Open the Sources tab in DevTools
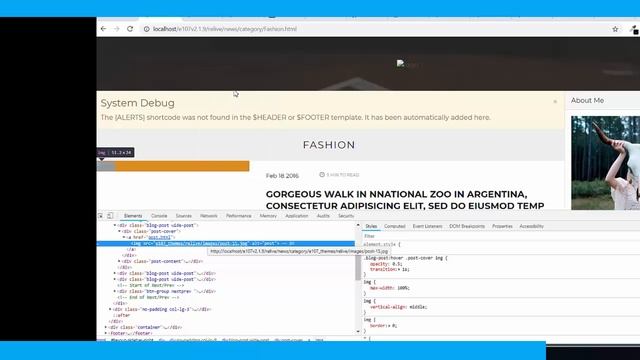The height and width of the screenshot is (360, 640). coord(184,216)
